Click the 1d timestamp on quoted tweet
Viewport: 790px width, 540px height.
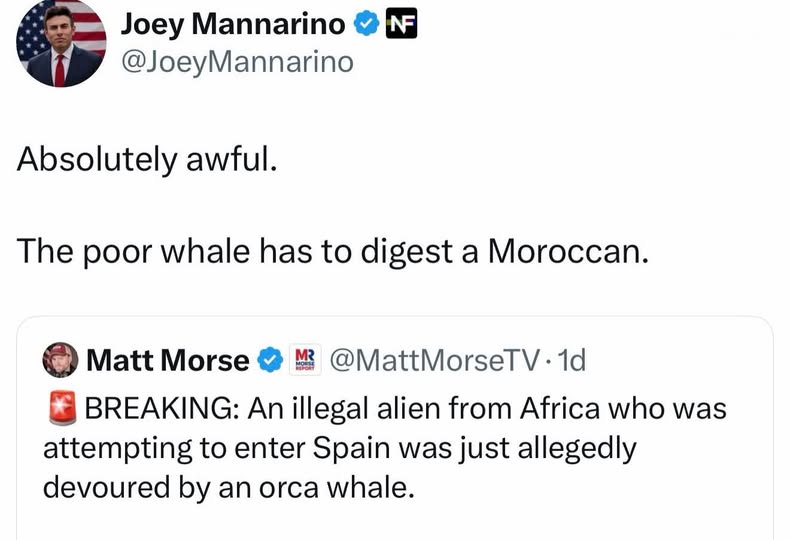pyautogui.click(x=572, y=360)
